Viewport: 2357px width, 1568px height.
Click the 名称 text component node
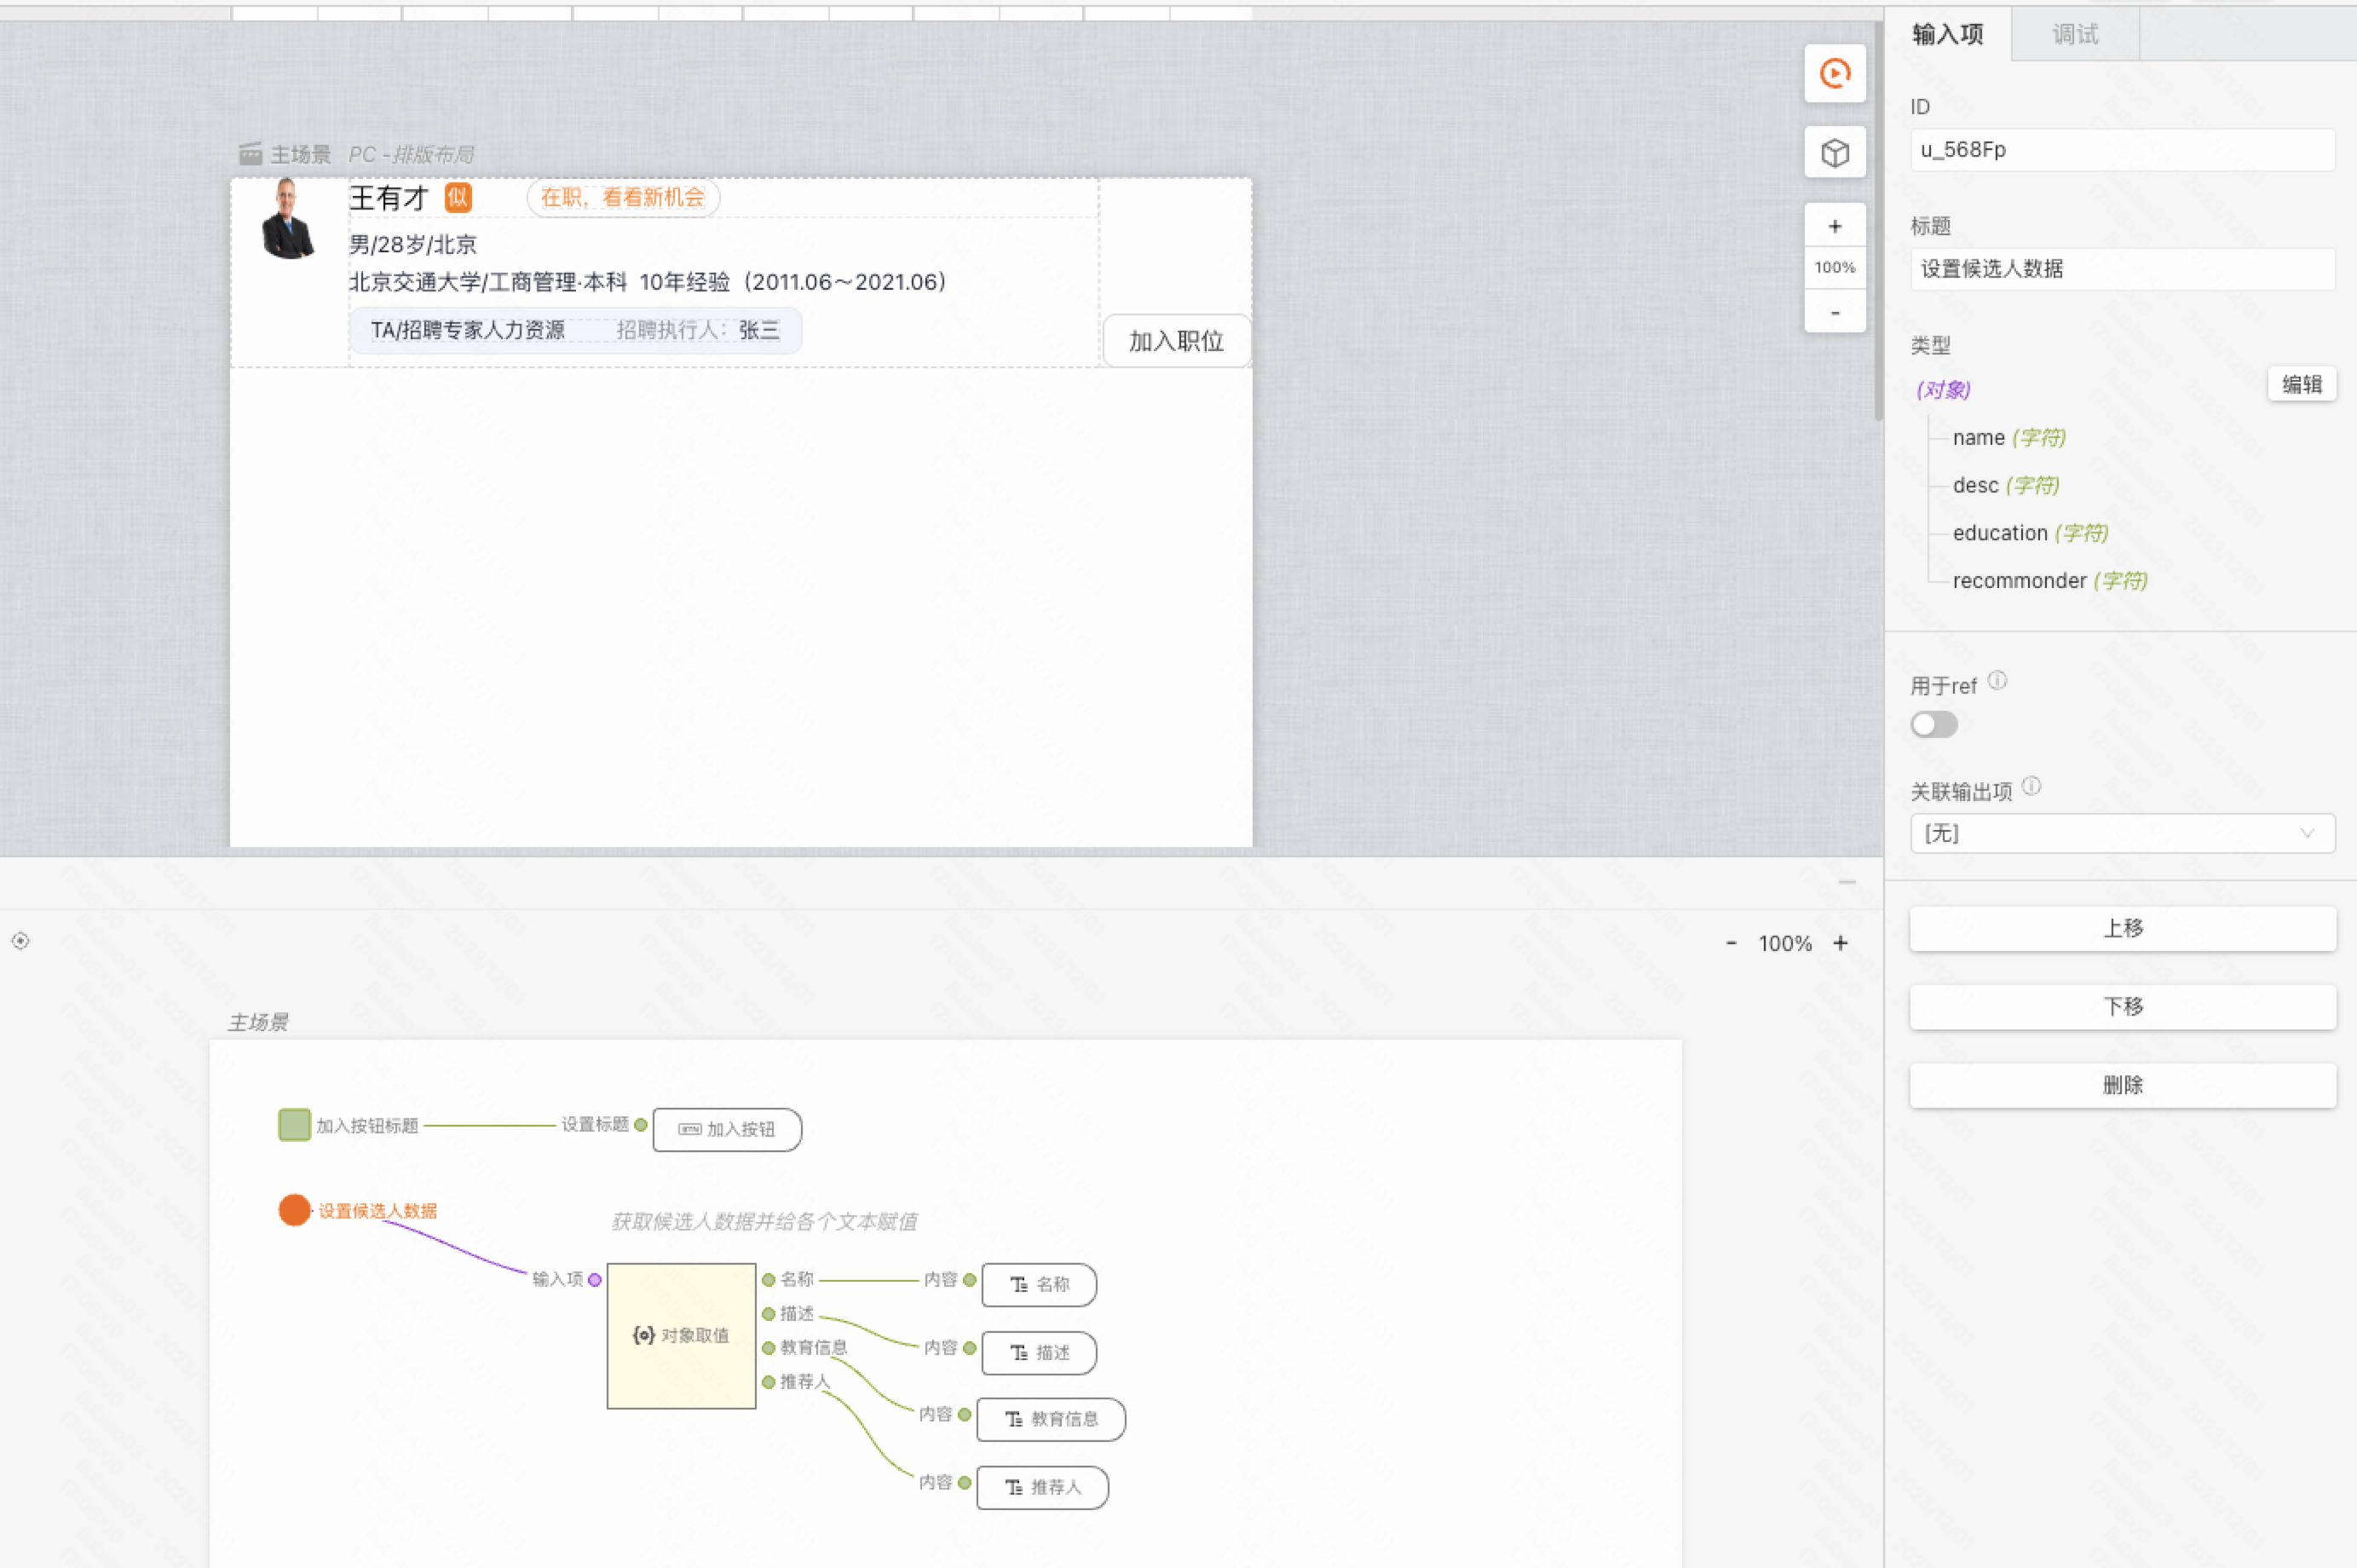click(1039, 1285)
